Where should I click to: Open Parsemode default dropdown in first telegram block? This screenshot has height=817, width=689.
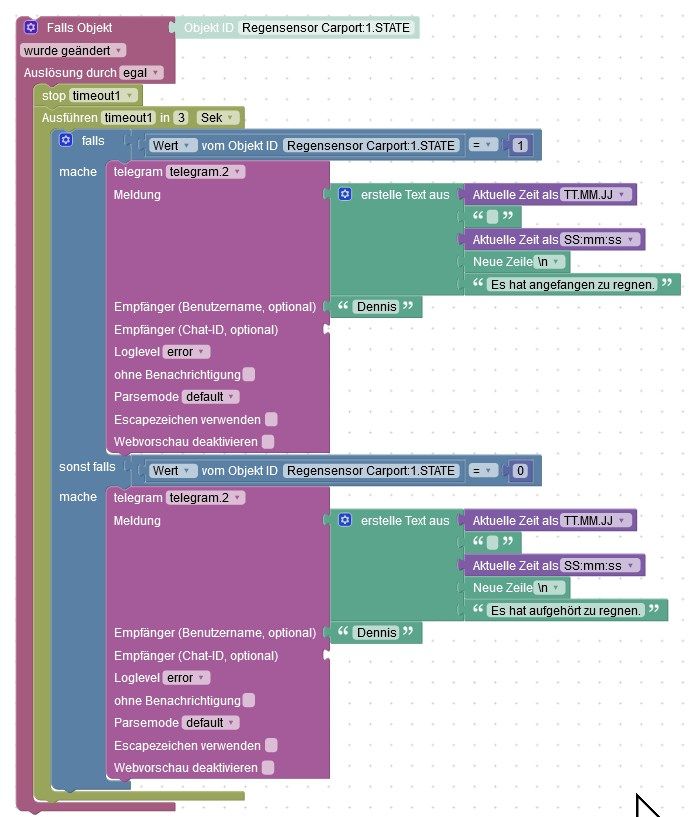(x=211, y=397)
